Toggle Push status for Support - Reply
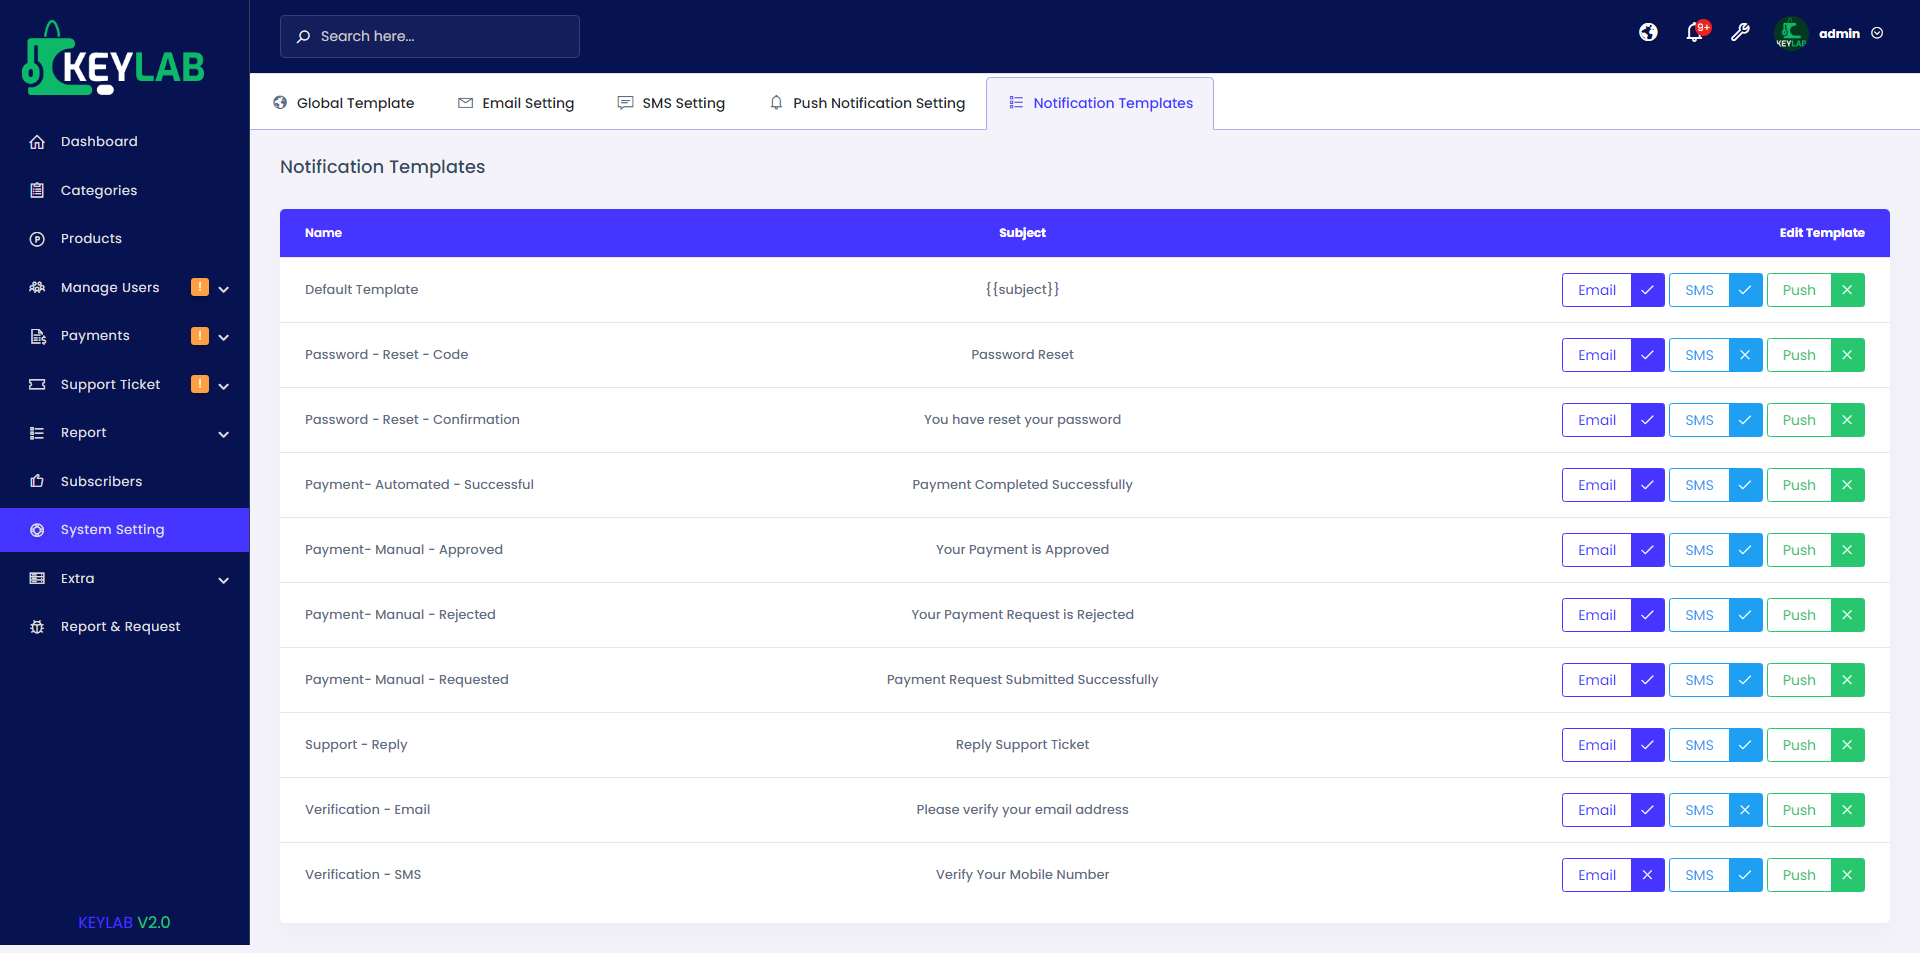The width and height of the screenshot is (1920, 953). click(x=1847, y=745)
